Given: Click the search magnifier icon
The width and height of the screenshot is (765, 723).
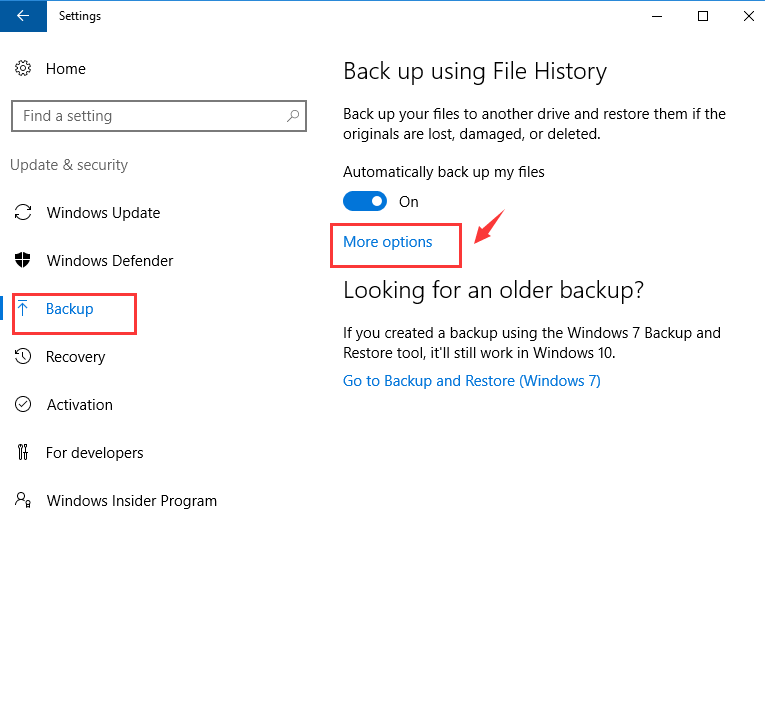Looking at the screenshot, I should 293,116.
